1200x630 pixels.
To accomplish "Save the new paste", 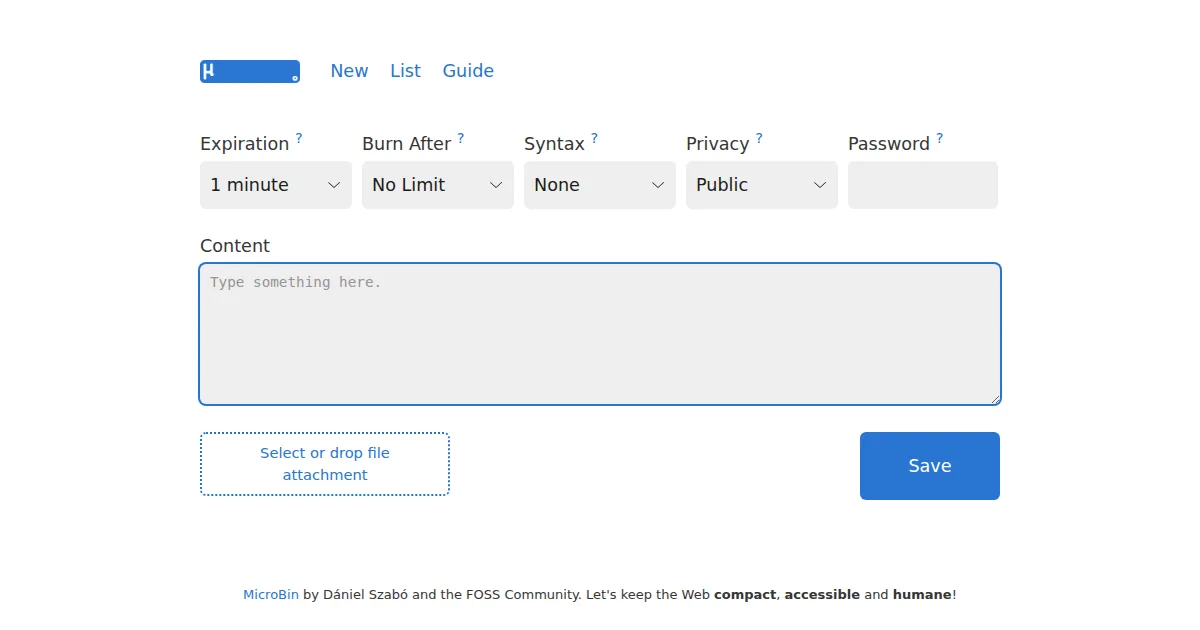I will click(x=930, y=466).
